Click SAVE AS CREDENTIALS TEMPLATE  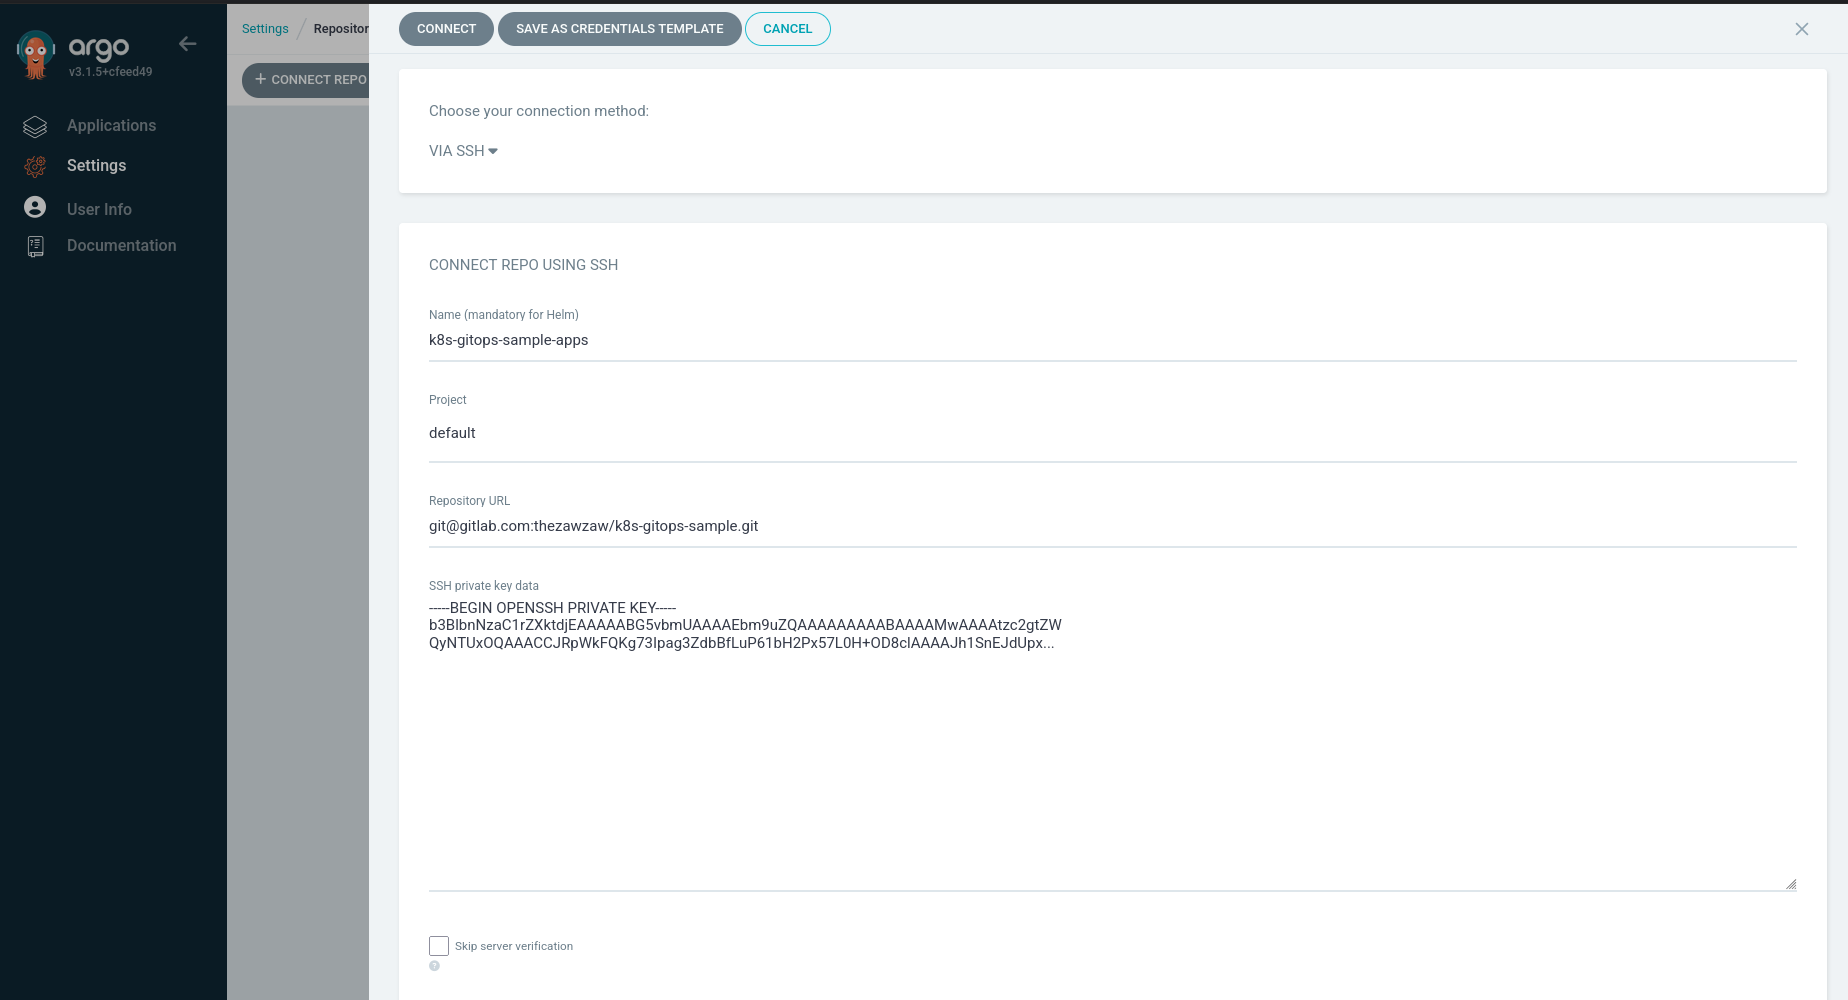point(619,28)
